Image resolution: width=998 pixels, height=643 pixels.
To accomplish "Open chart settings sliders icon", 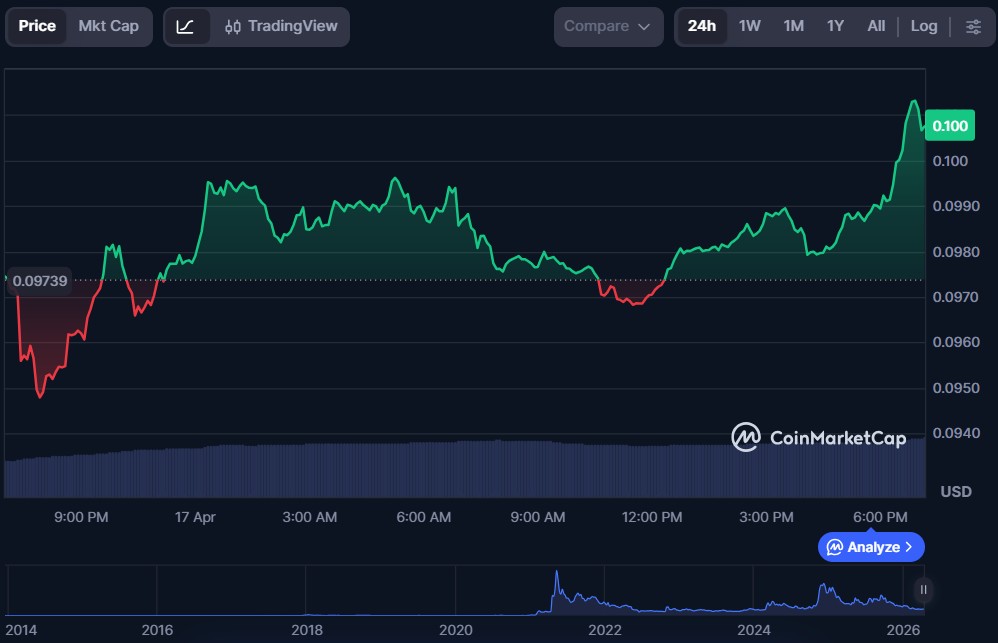I will pyautogui.click(x=973, y=26).
